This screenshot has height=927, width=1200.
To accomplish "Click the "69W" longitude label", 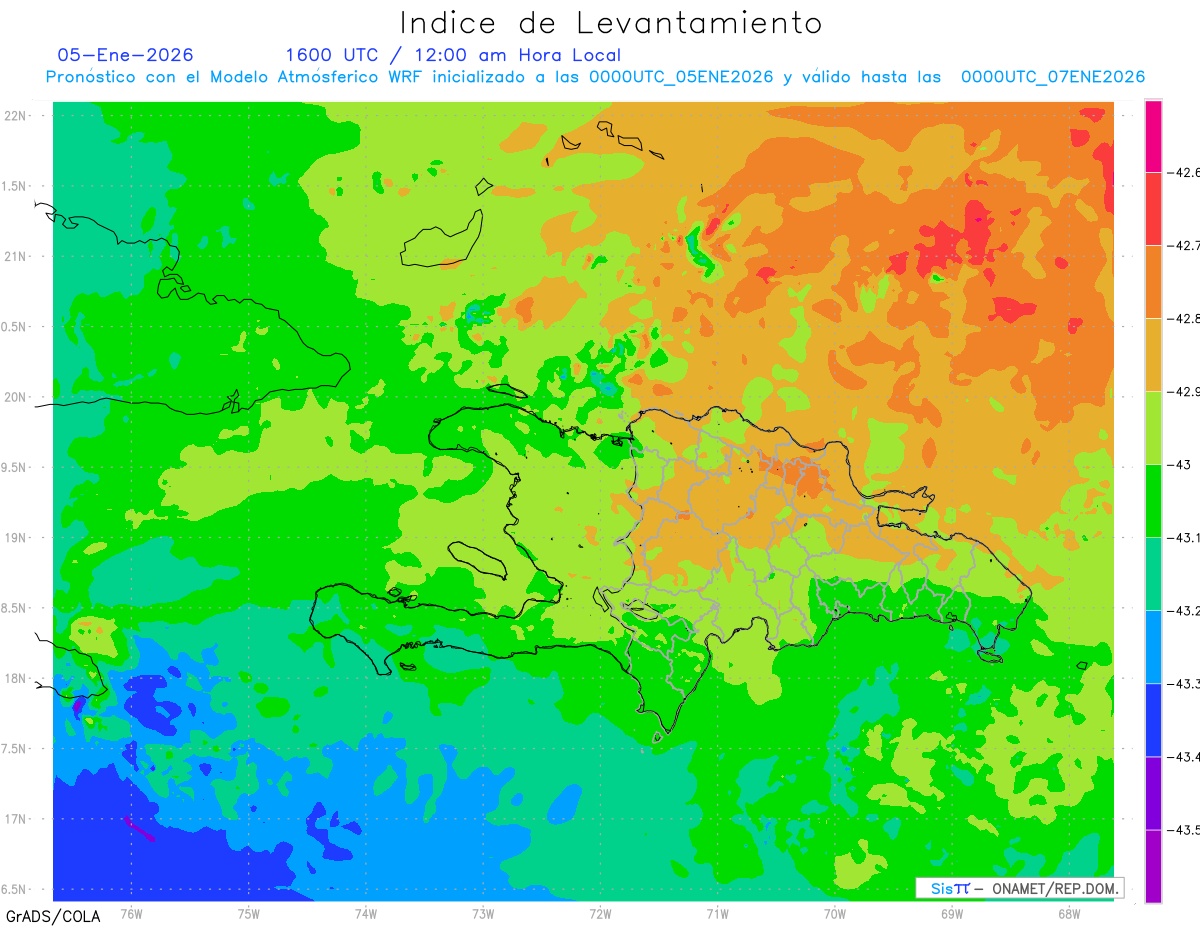I will tap(951, 913).
